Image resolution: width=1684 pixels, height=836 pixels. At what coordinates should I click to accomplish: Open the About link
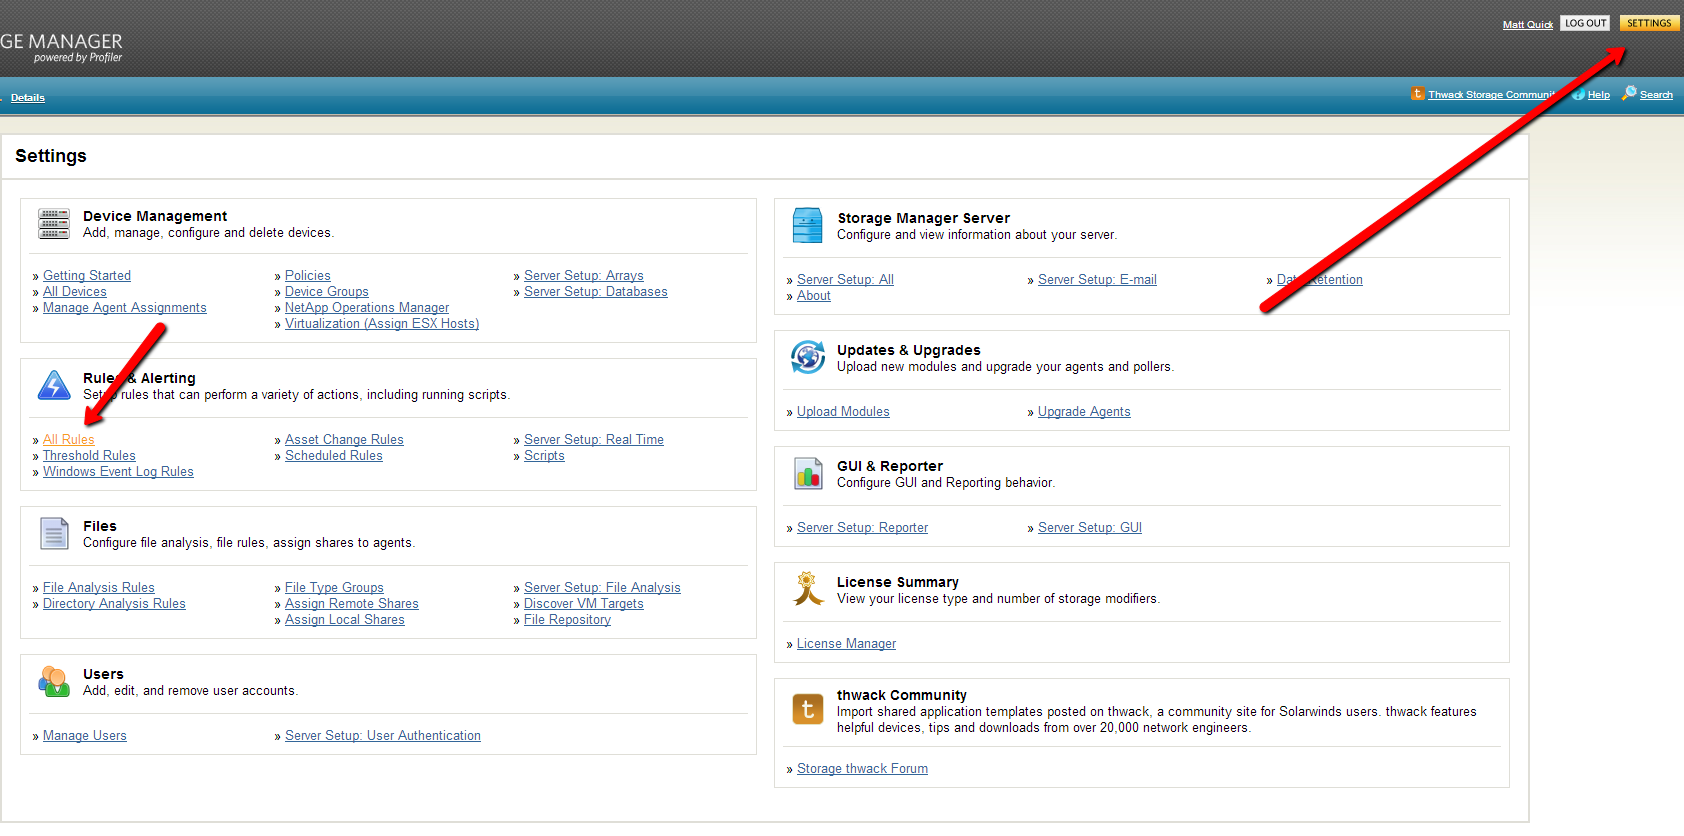814,296
